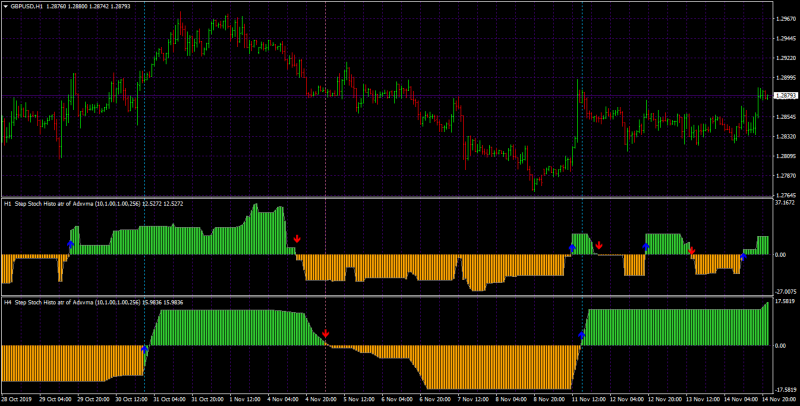Select the H4 red down arrow near 4 Nov 20:00
Screen dimensions: 800x406
[x=326, y=334]
